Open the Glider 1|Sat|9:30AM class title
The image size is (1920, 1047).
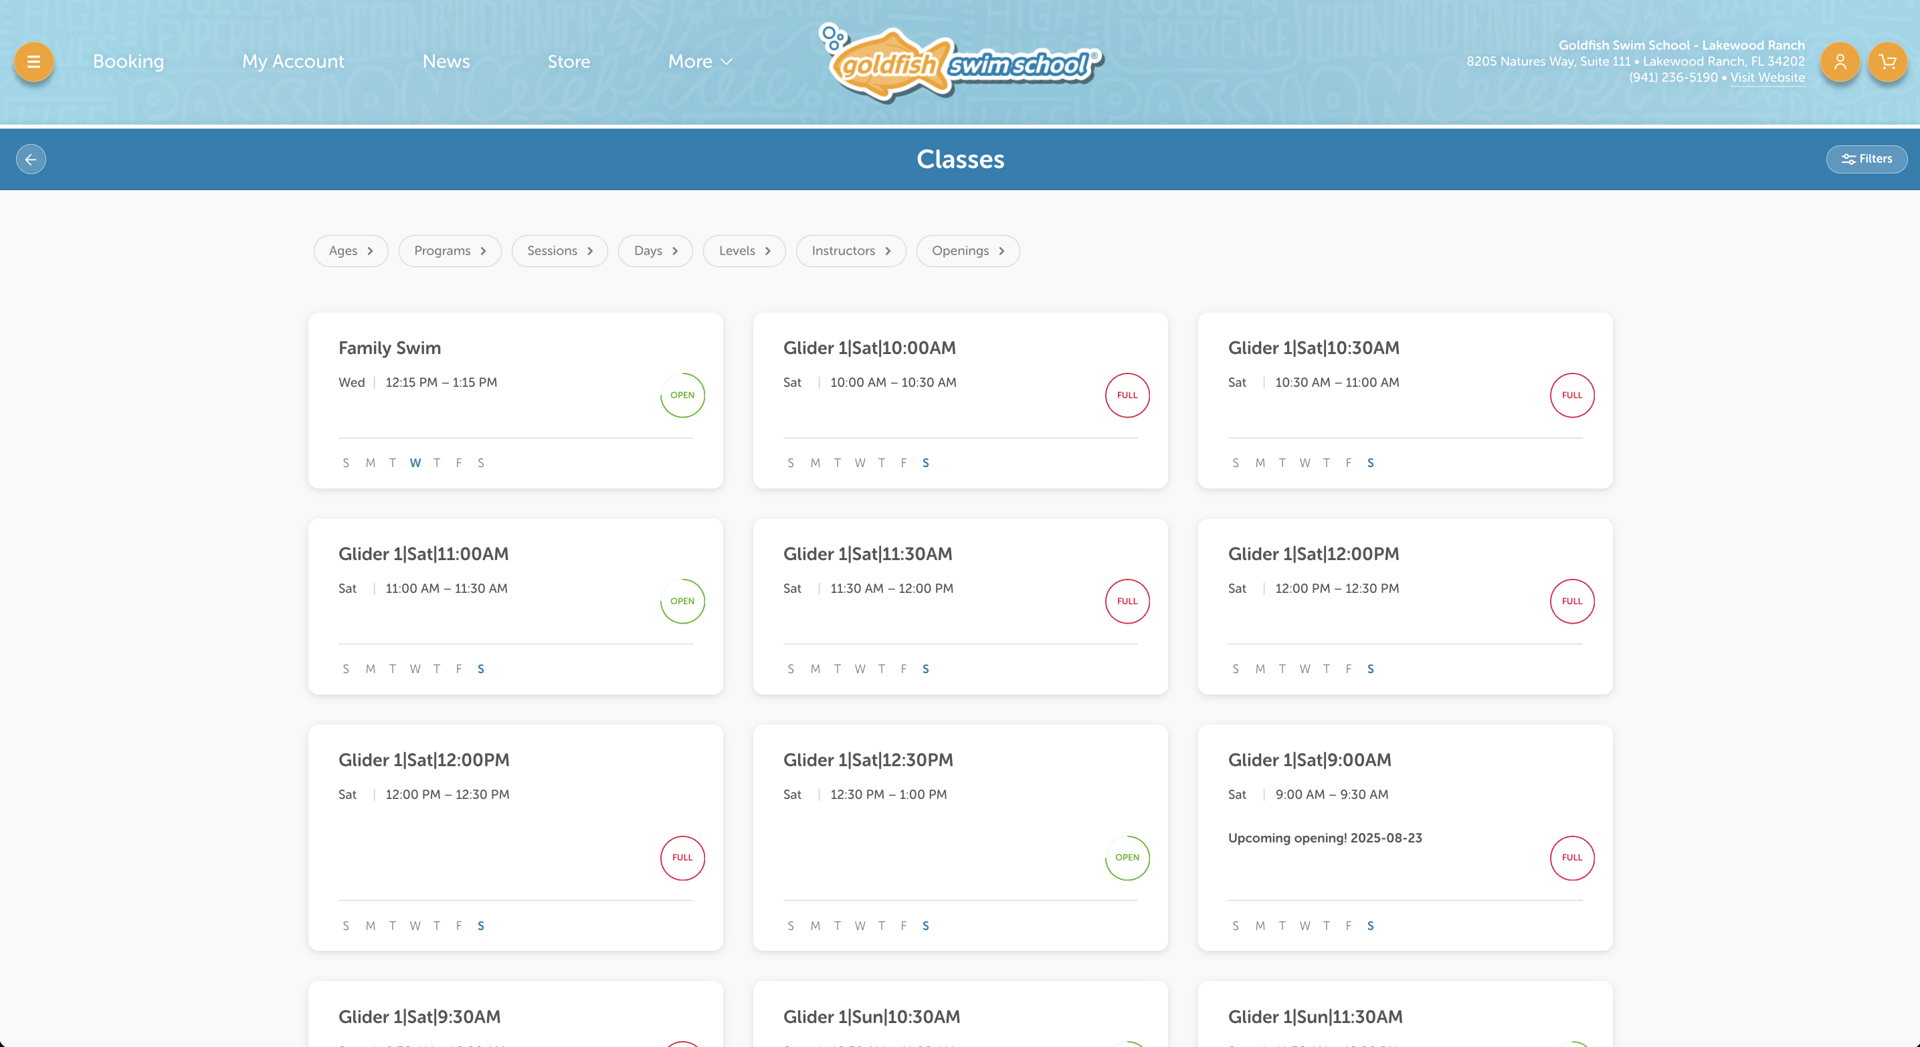pyautogui.click(x=419, y=1017)
